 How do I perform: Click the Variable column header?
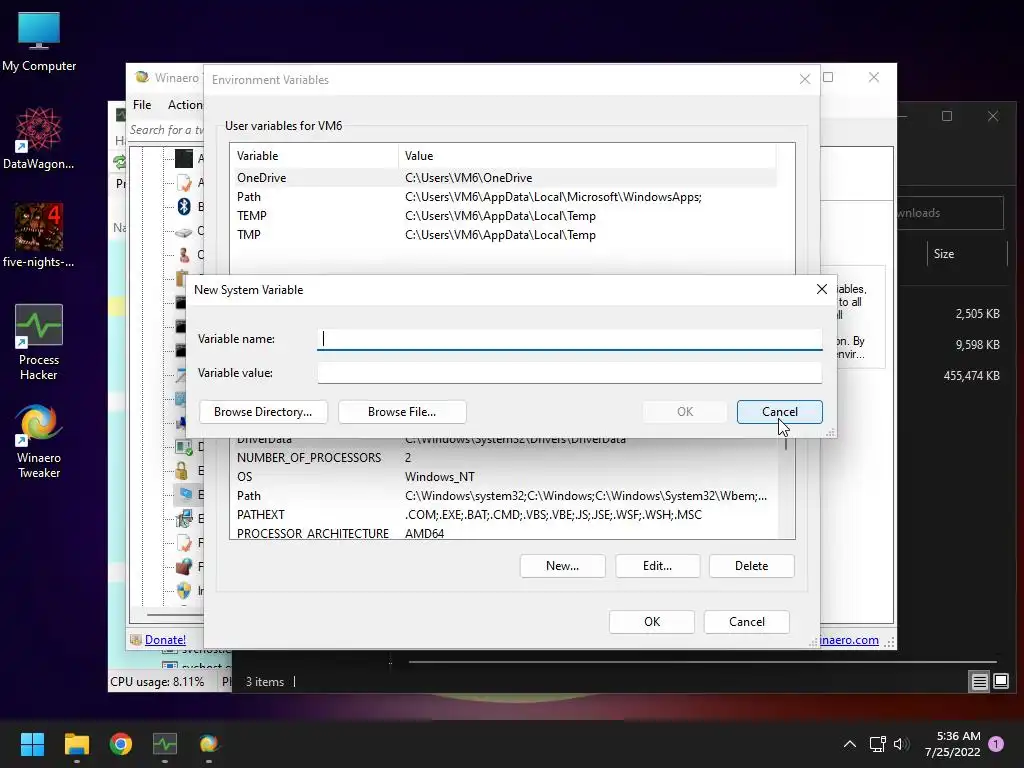pos(314,156)
